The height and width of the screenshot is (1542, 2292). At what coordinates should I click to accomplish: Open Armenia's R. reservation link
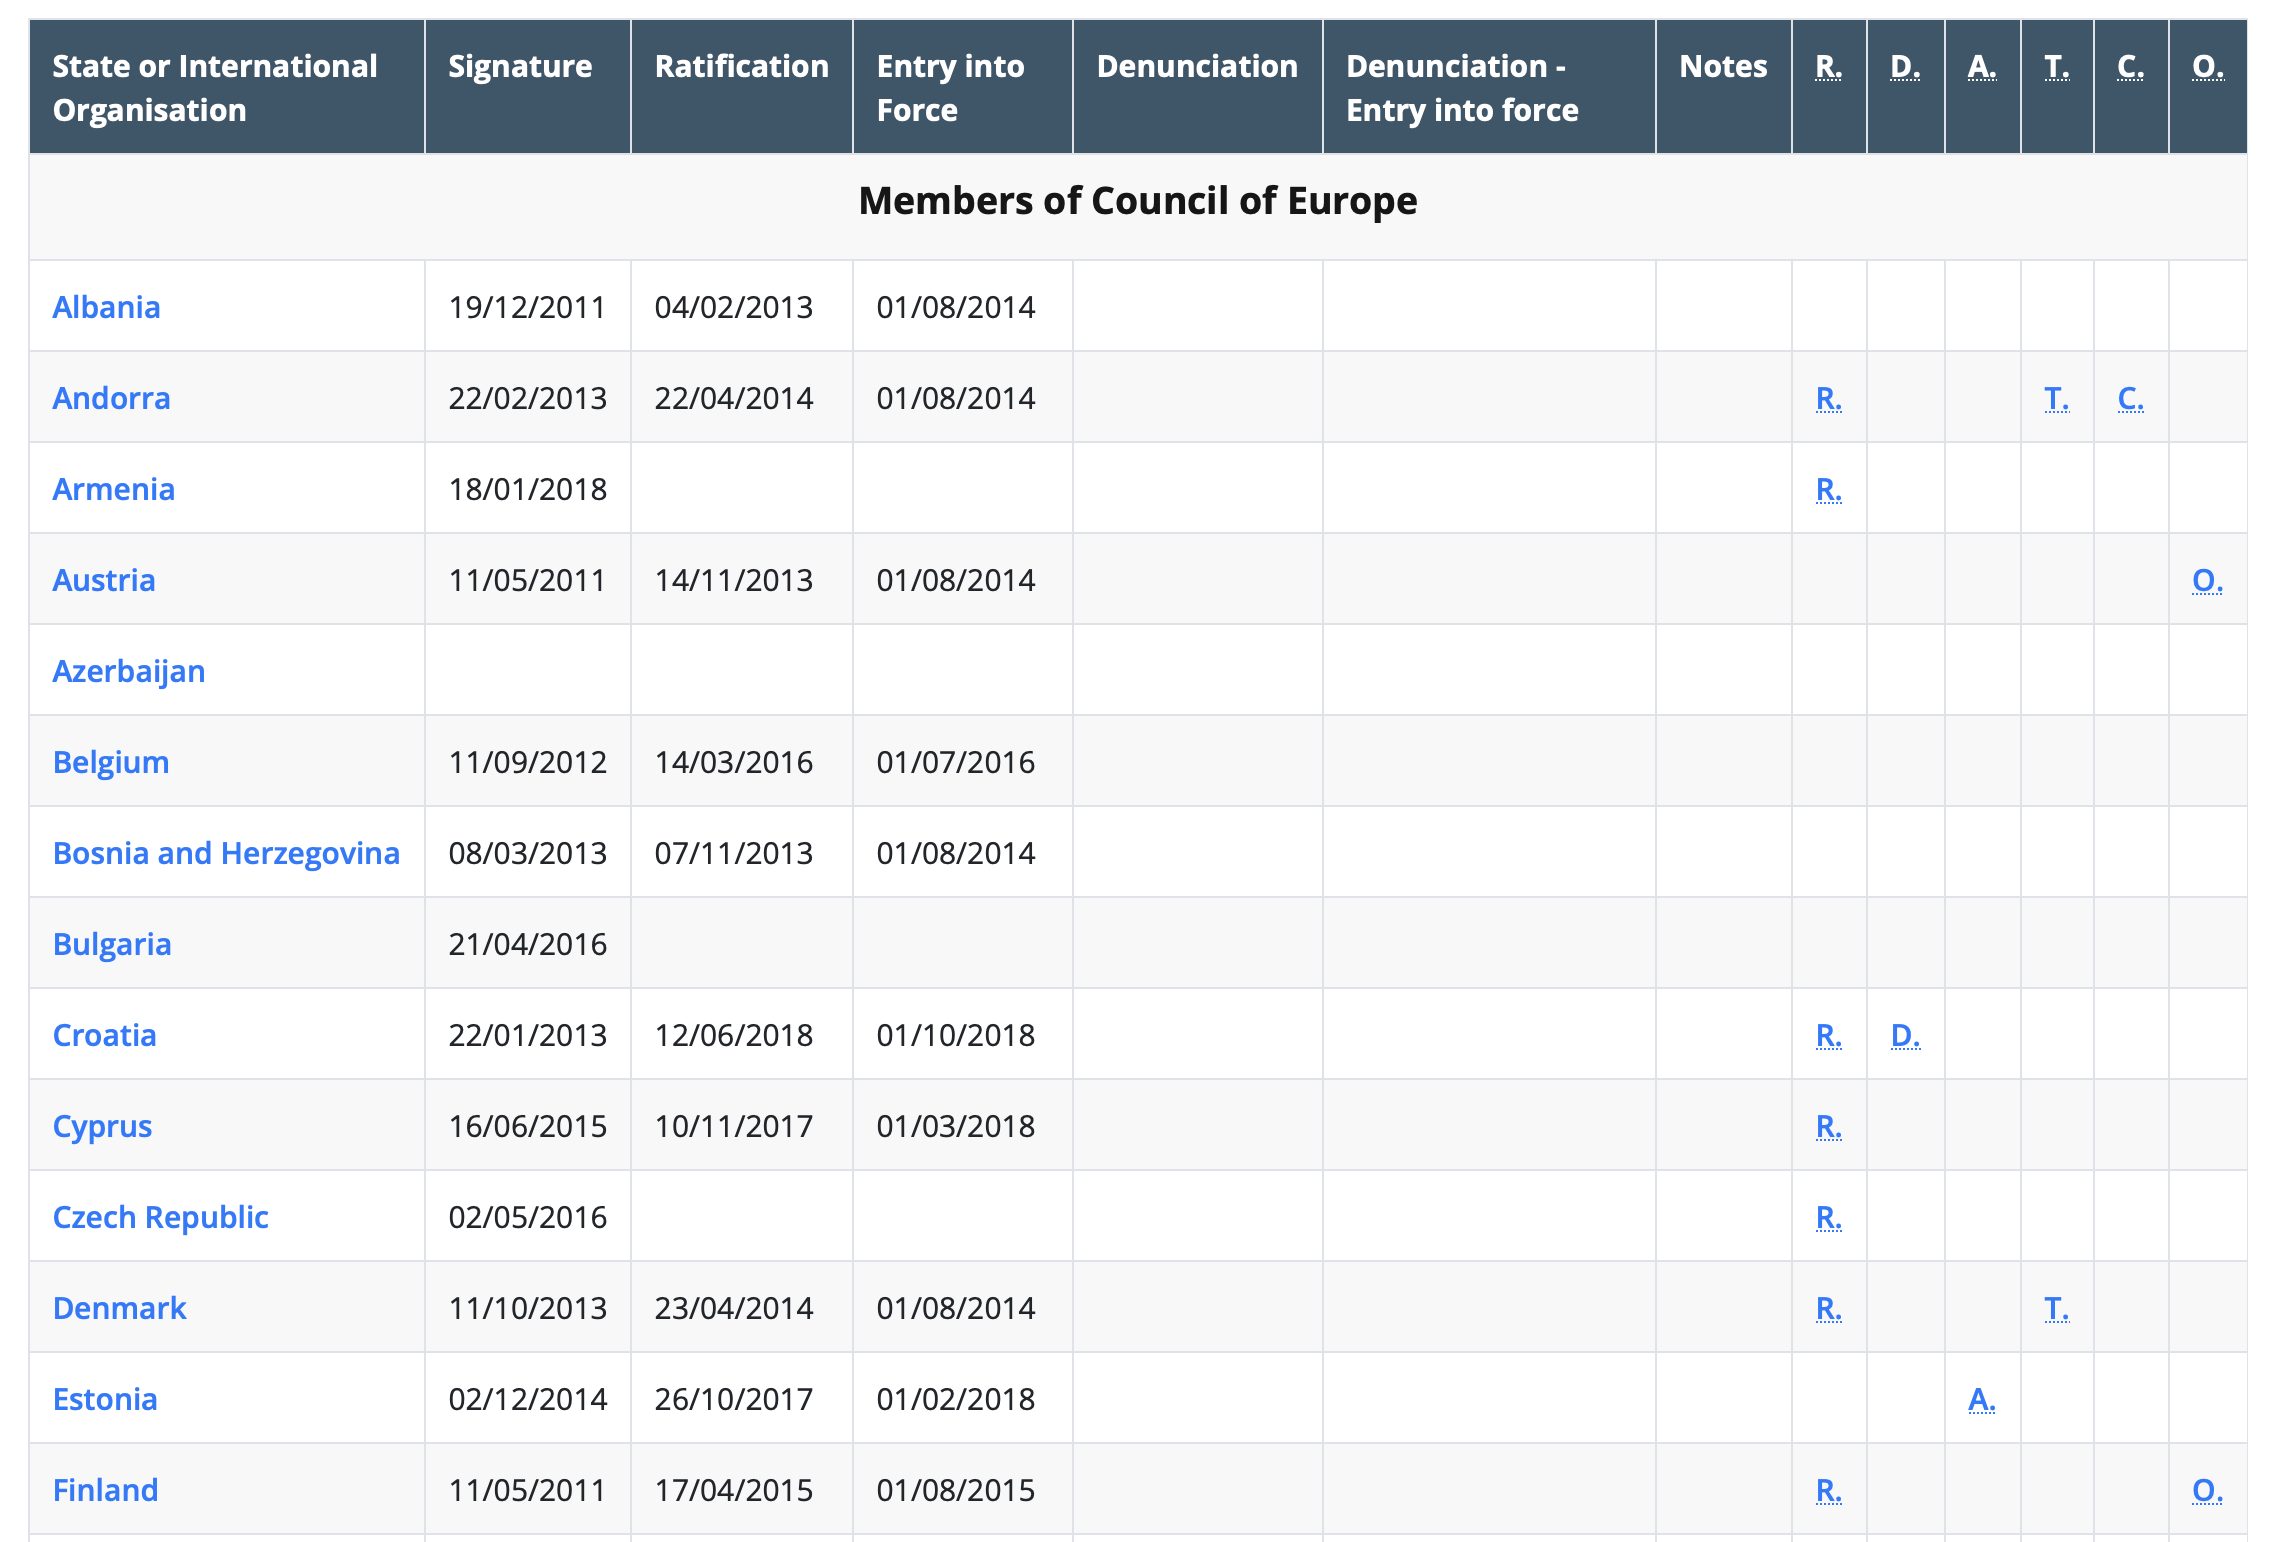1828,489
